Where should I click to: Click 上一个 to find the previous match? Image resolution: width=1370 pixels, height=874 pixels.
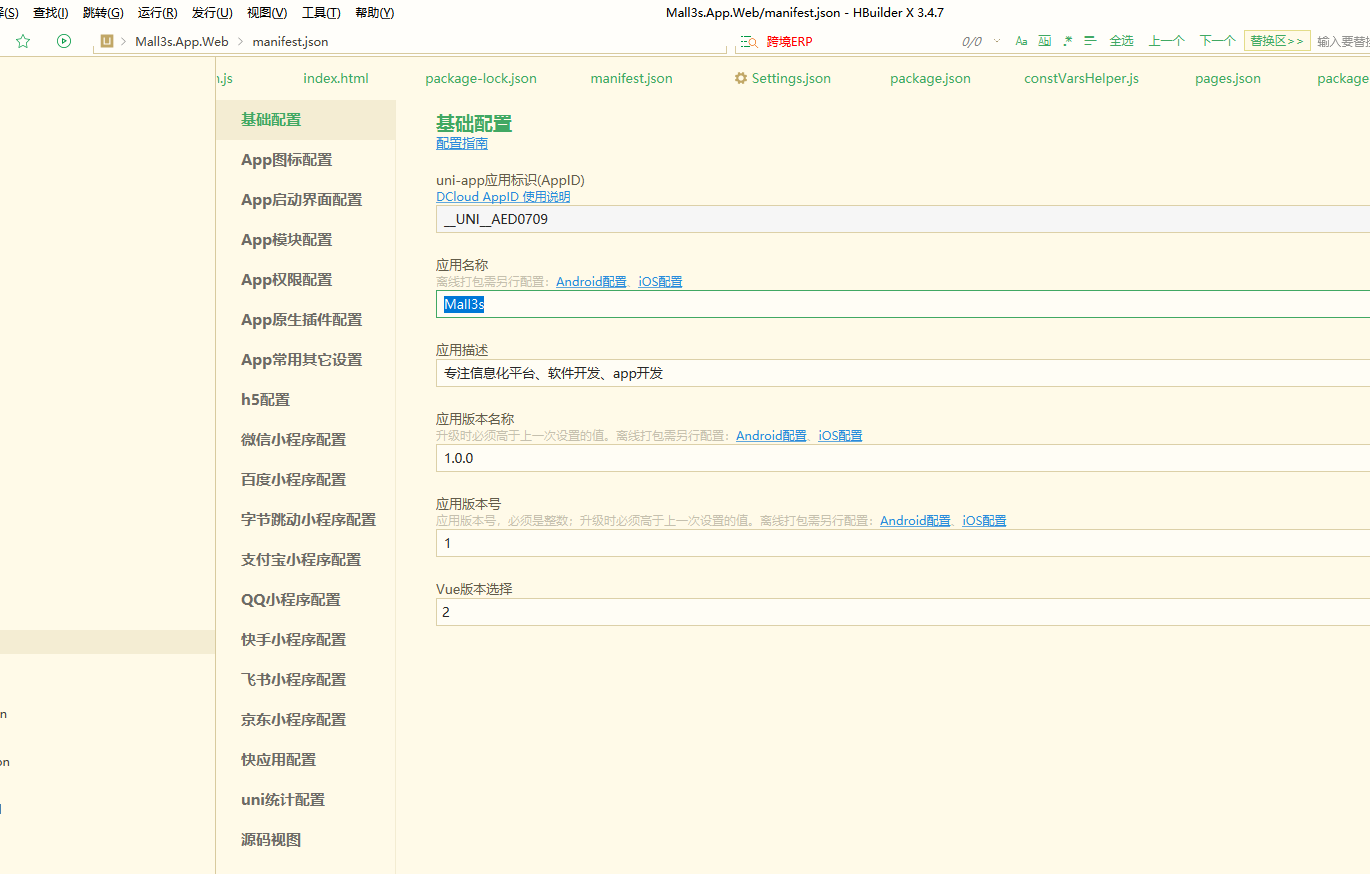[x=1167, y=41]
